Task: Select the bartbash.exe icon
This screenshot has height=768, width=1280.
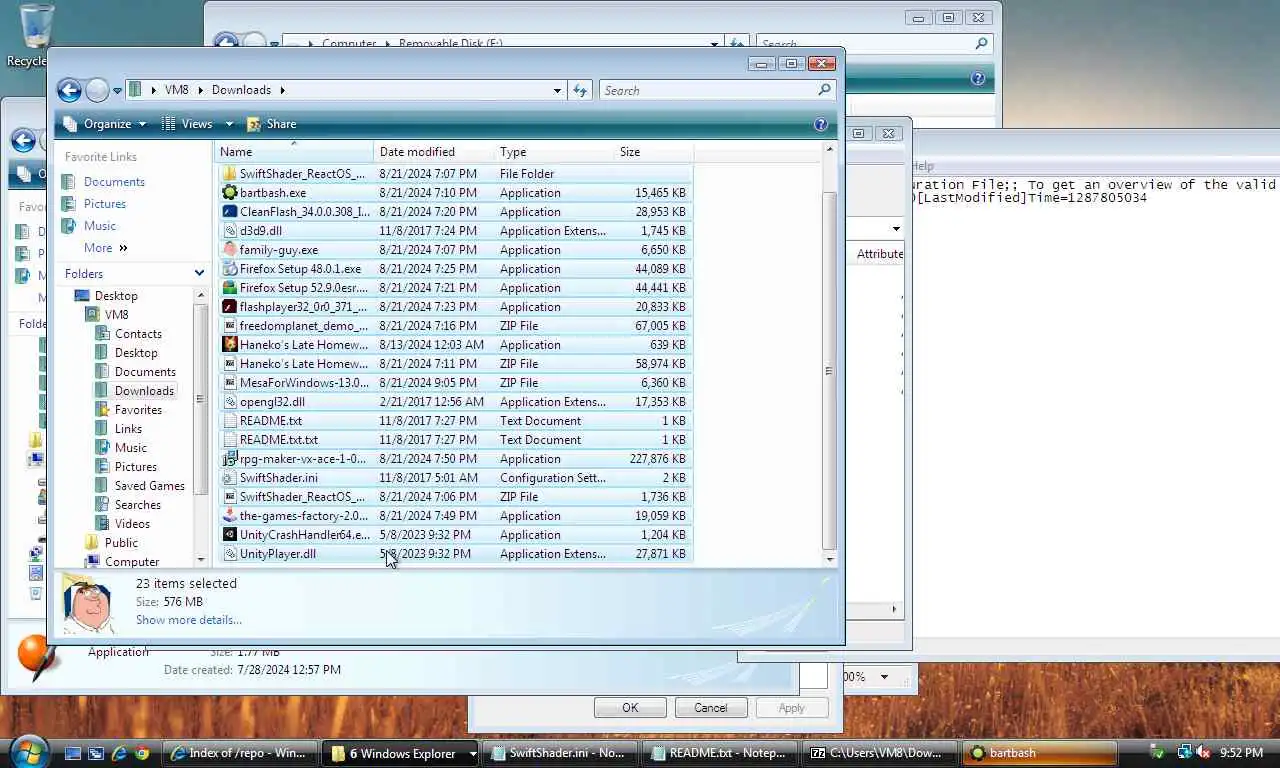Action: 230,193
